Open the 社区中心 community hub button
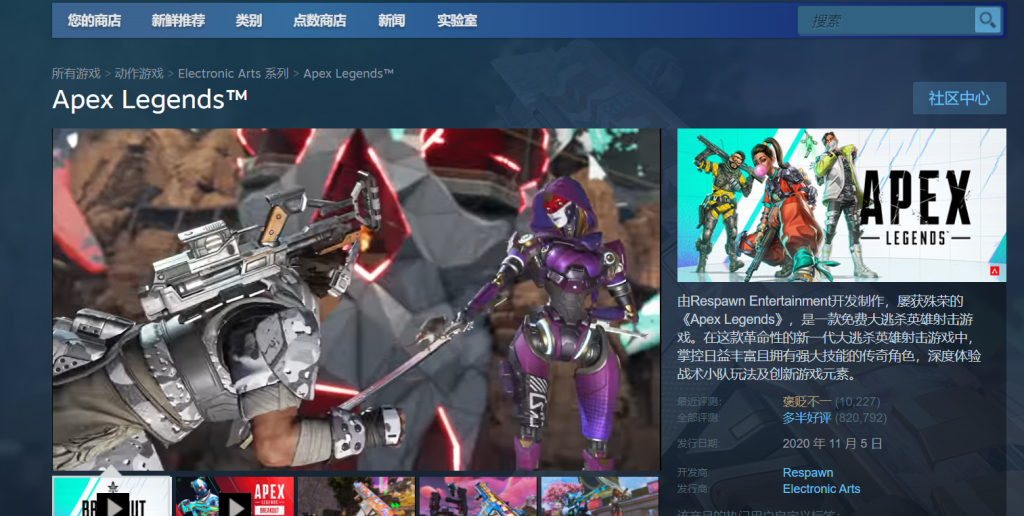Screen dimensions: 1024x516 tap(959, 98)
